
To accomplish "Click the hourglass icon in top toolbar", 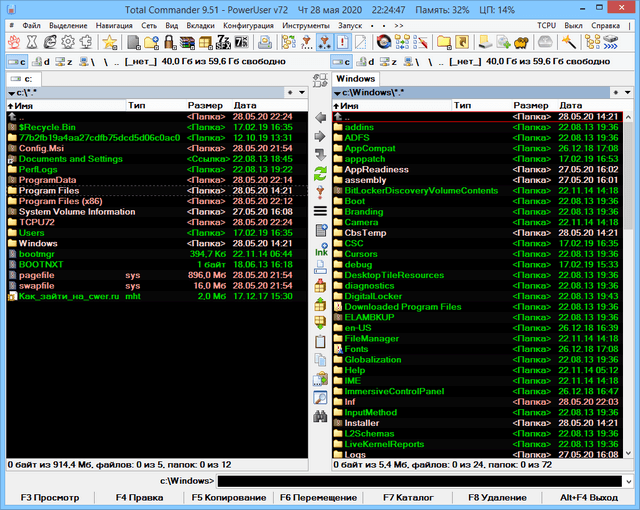I will tap(32, 42).
